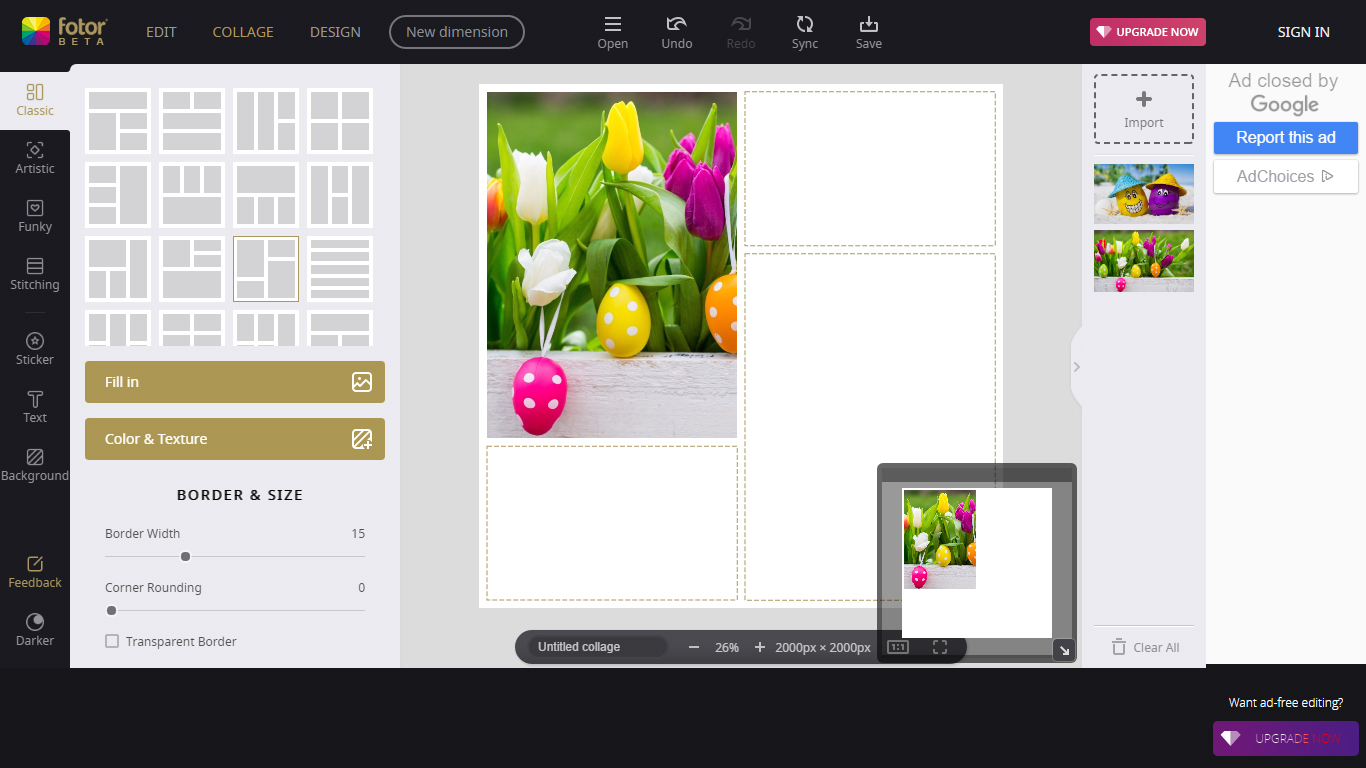Open the Stitching layout option

point(35,274)
